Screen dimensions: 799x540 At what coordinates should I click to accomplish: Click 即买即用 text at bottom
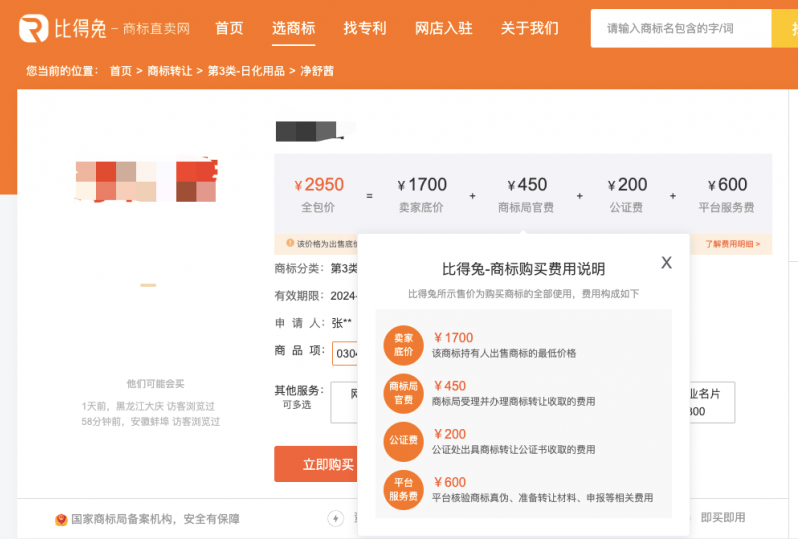pos(723,518)
